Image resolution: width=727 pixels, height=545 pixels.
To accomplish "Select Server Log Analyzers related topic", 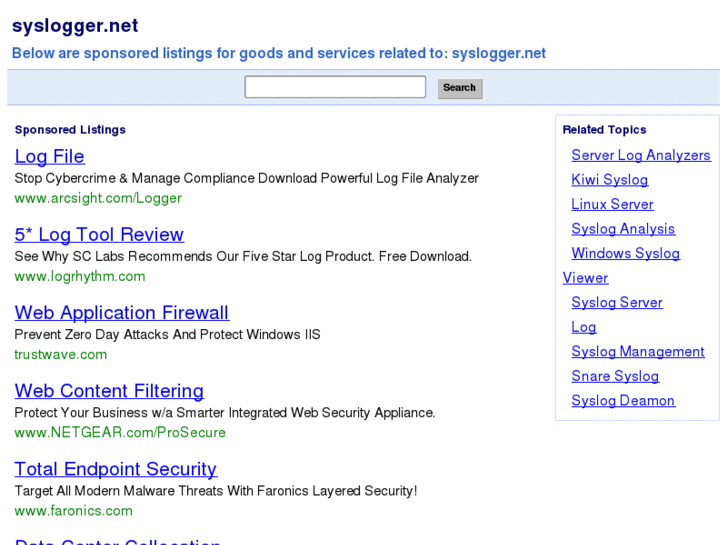I will point(641,155).
